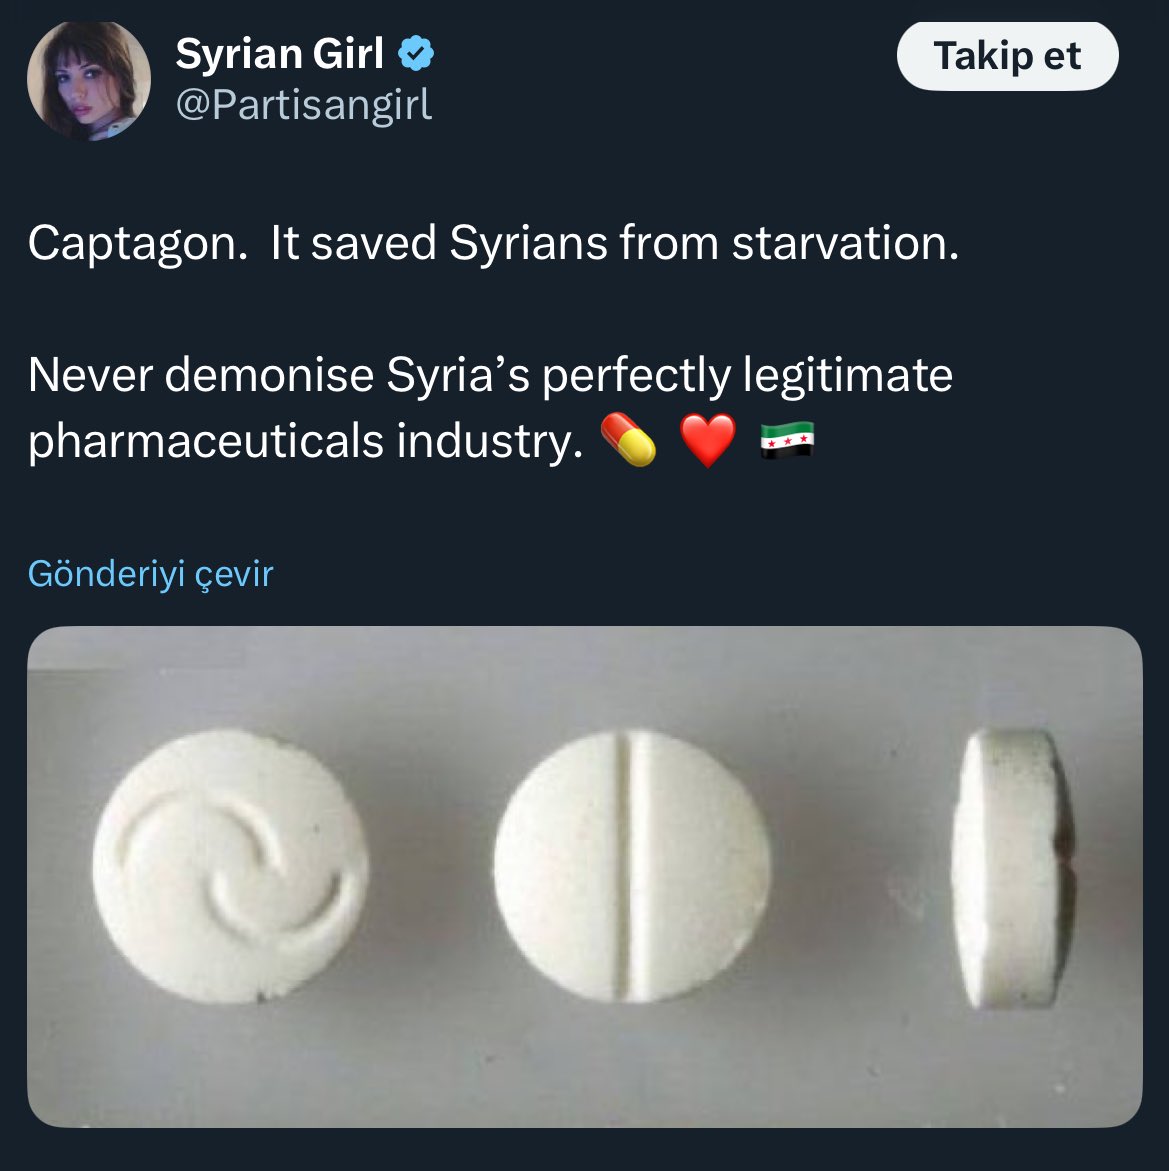Click the pill with score line

(632, 866)
